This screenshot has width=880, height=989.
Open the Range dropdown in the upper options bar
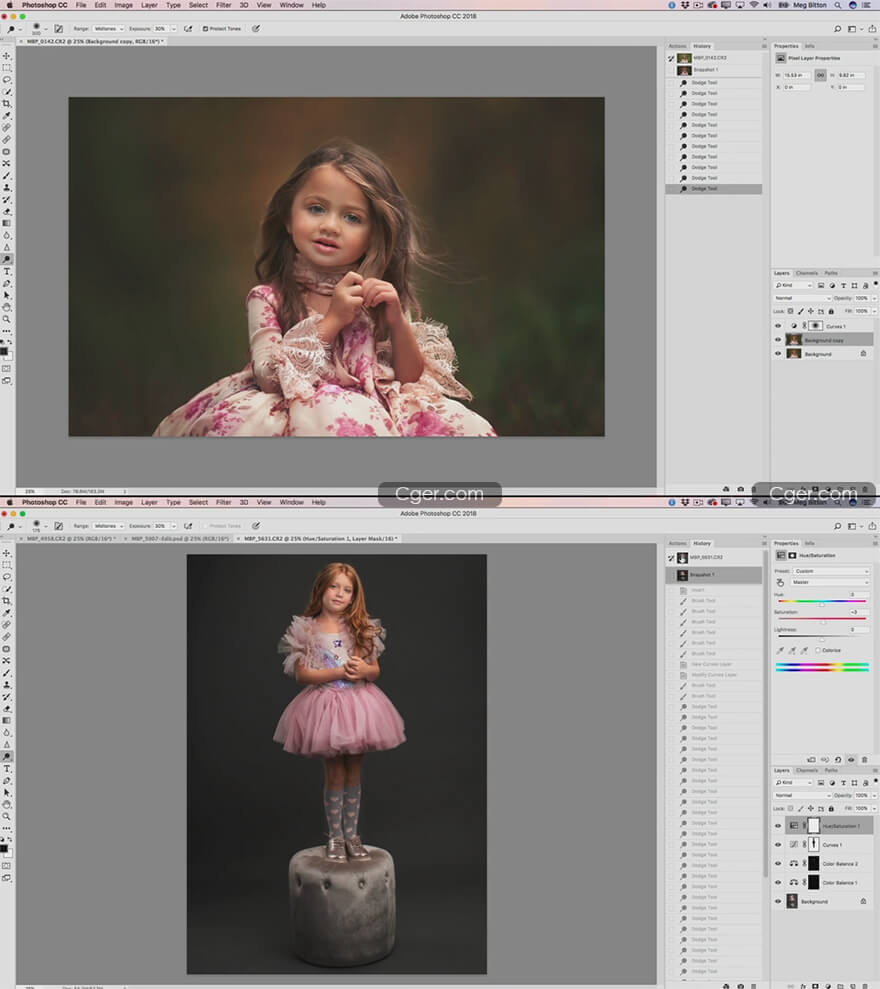(x=108, y=29)
